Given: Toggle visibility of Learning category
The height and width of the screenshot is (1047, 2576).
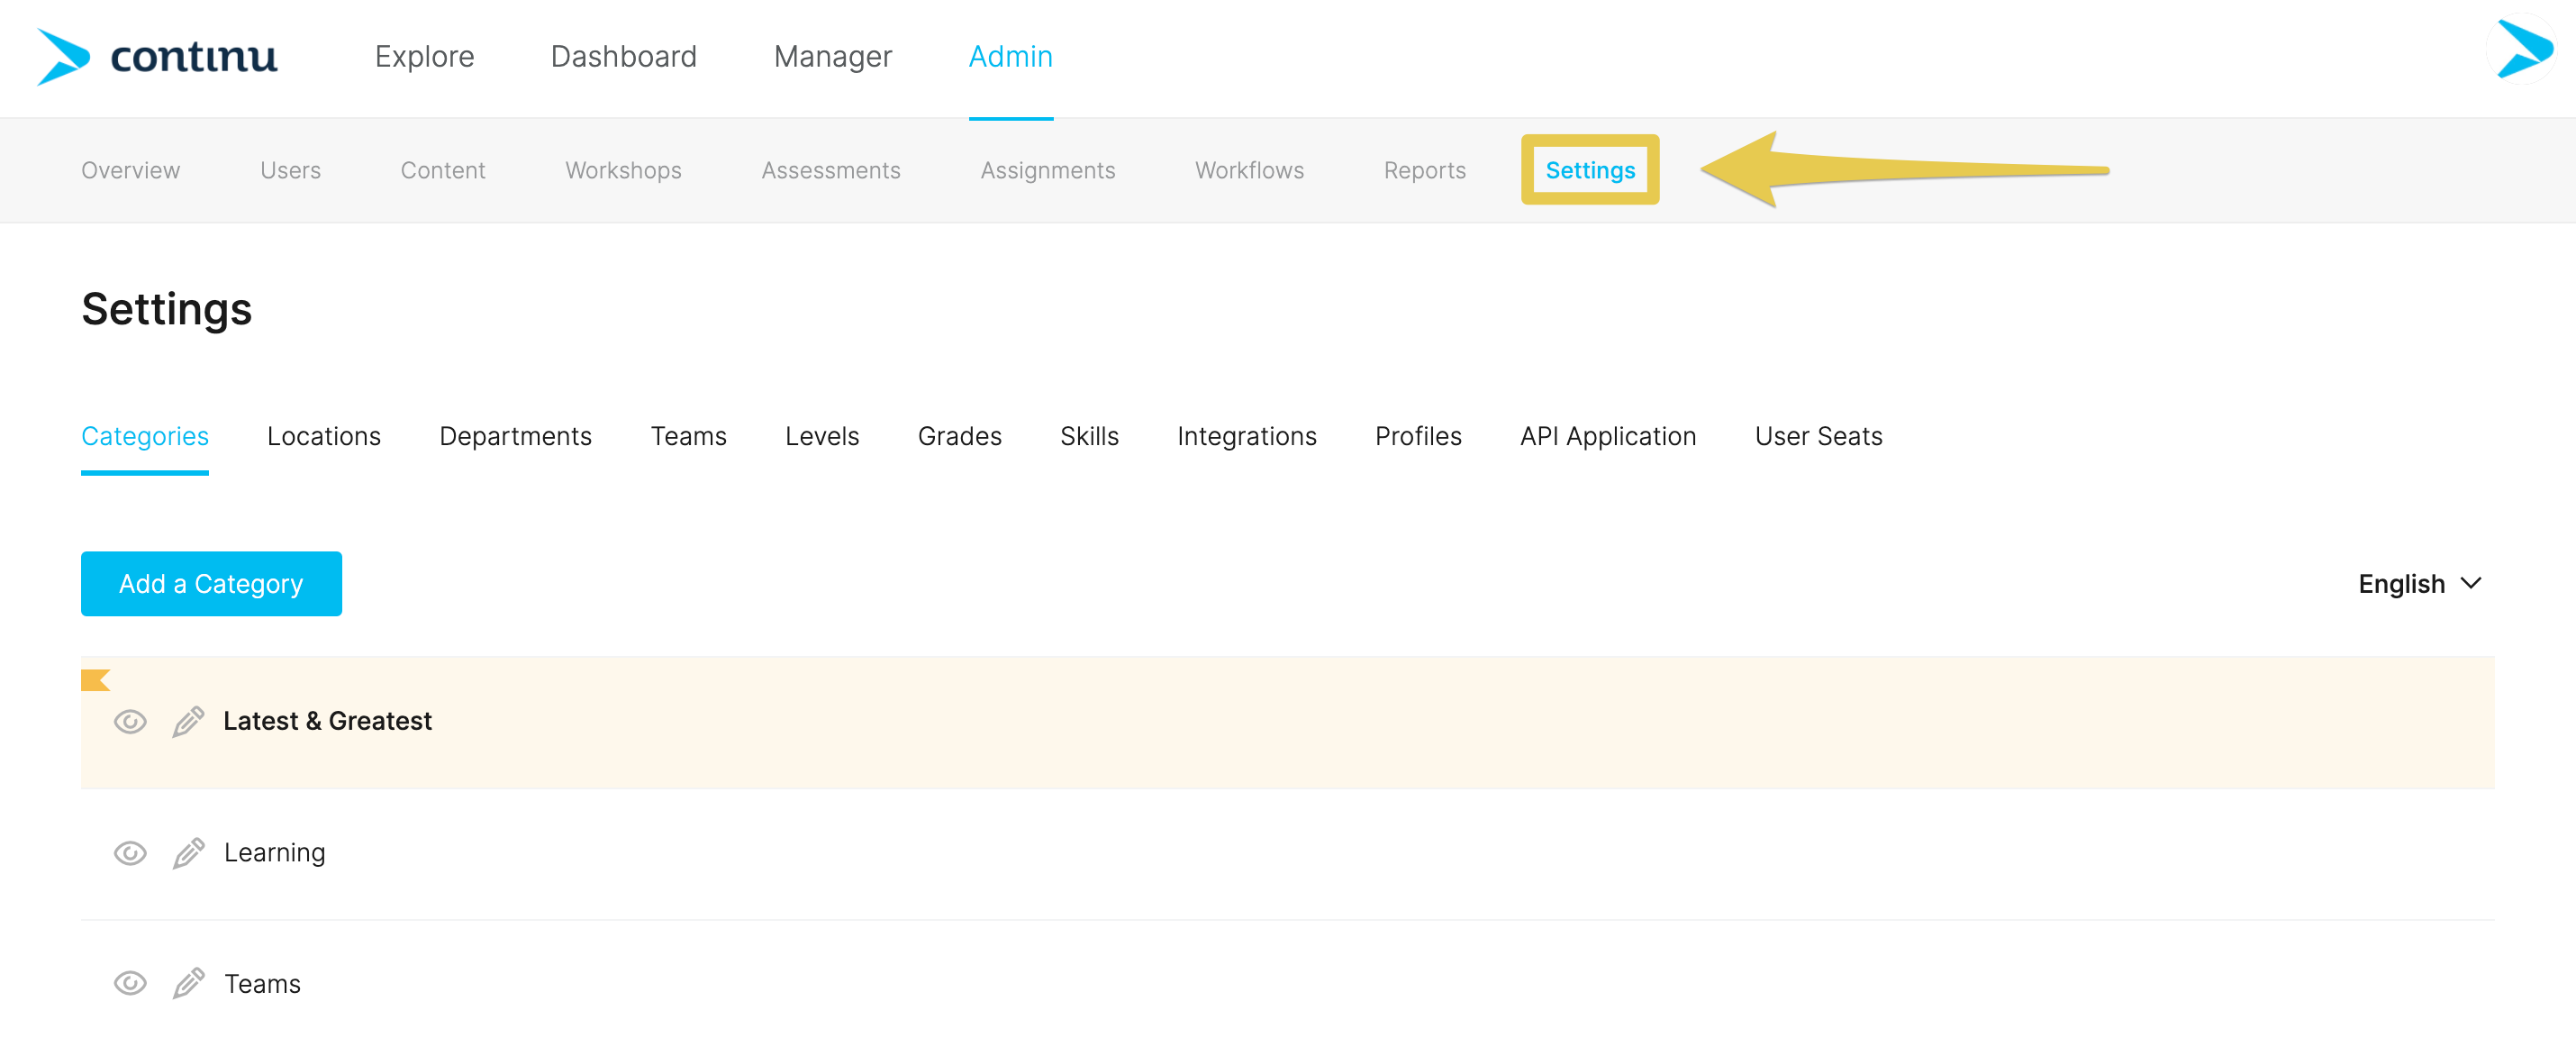Looking at the screenshot, I should pos(130,853).
